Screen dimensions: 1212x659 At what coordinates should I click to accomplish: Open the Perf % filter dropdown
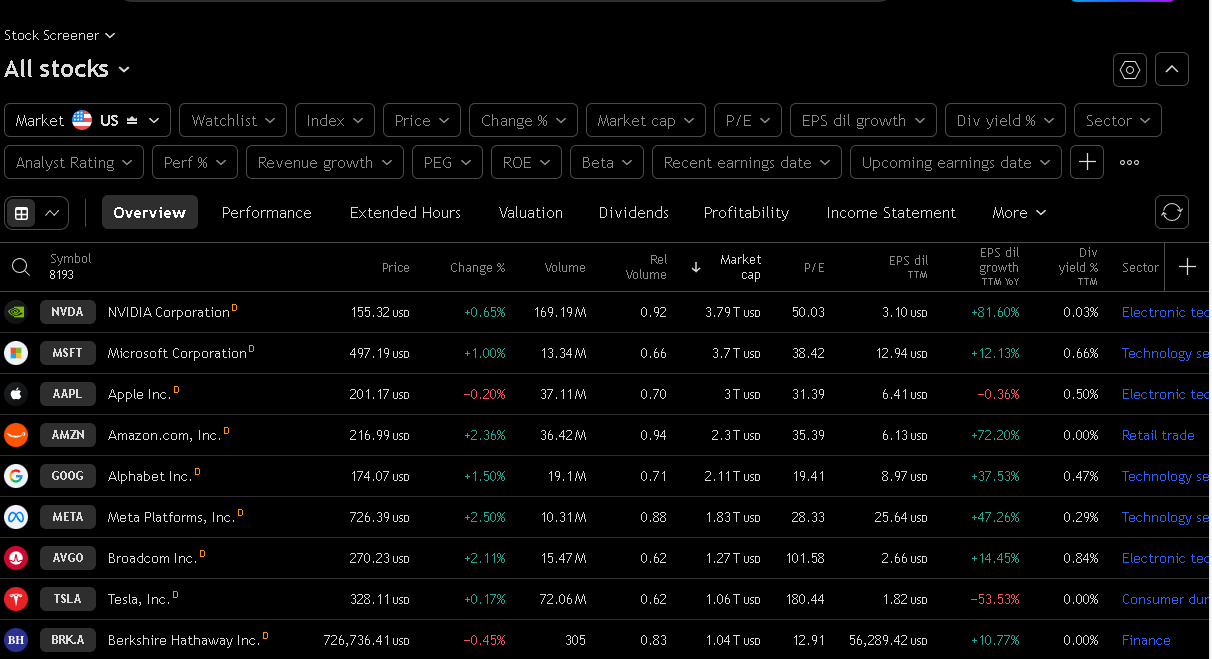point(195,162)
